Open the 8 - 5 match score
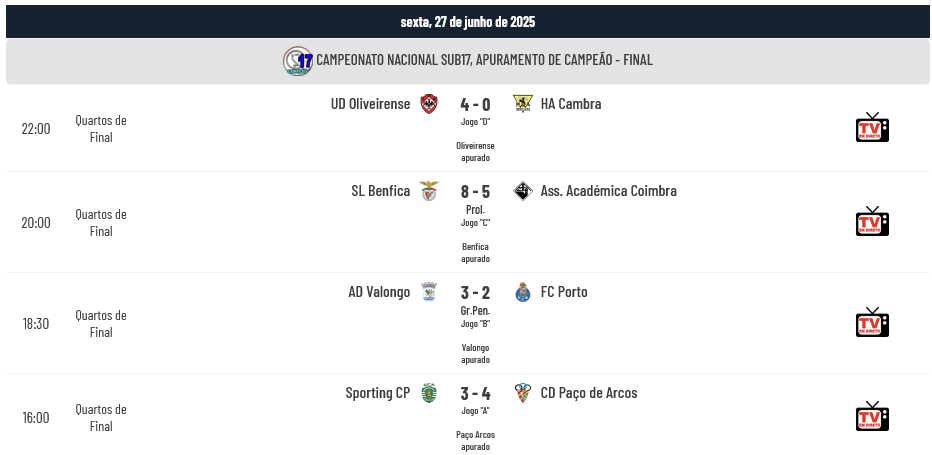Viewport: 932px width, 455px height. [476, 192]
